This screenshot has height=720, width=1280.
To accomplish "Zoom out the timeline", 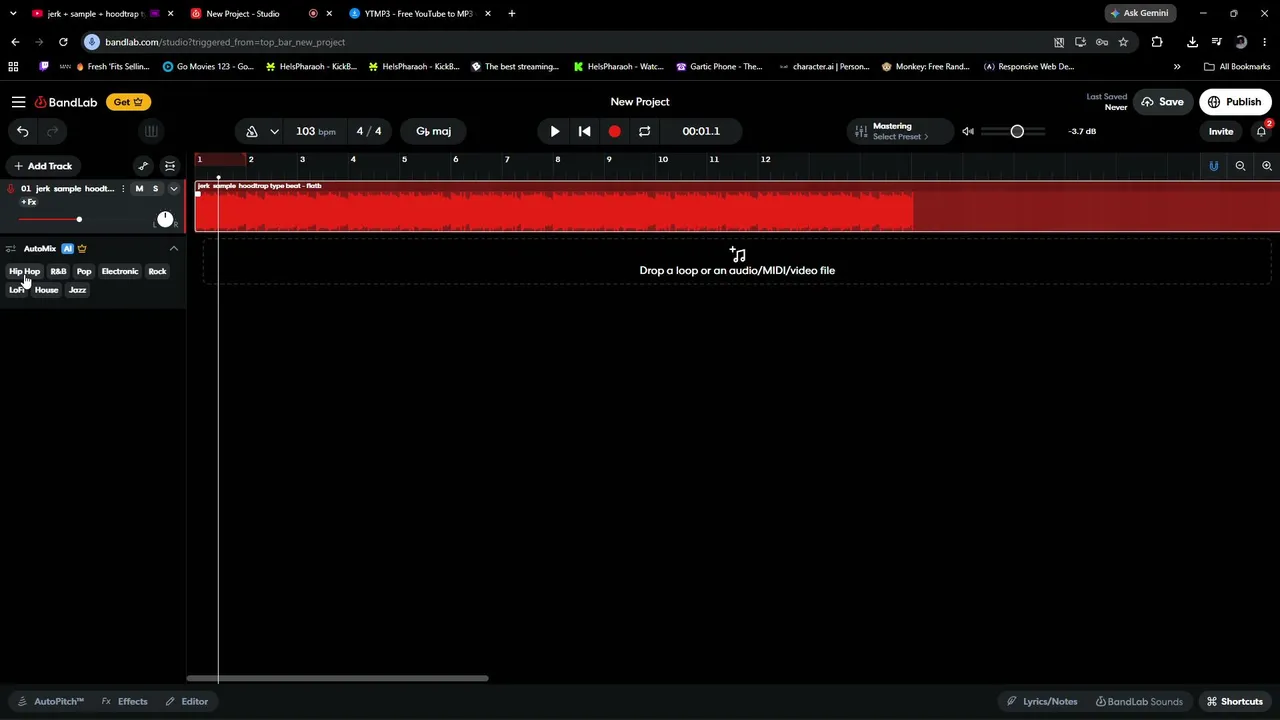I will coord(1240,166).
